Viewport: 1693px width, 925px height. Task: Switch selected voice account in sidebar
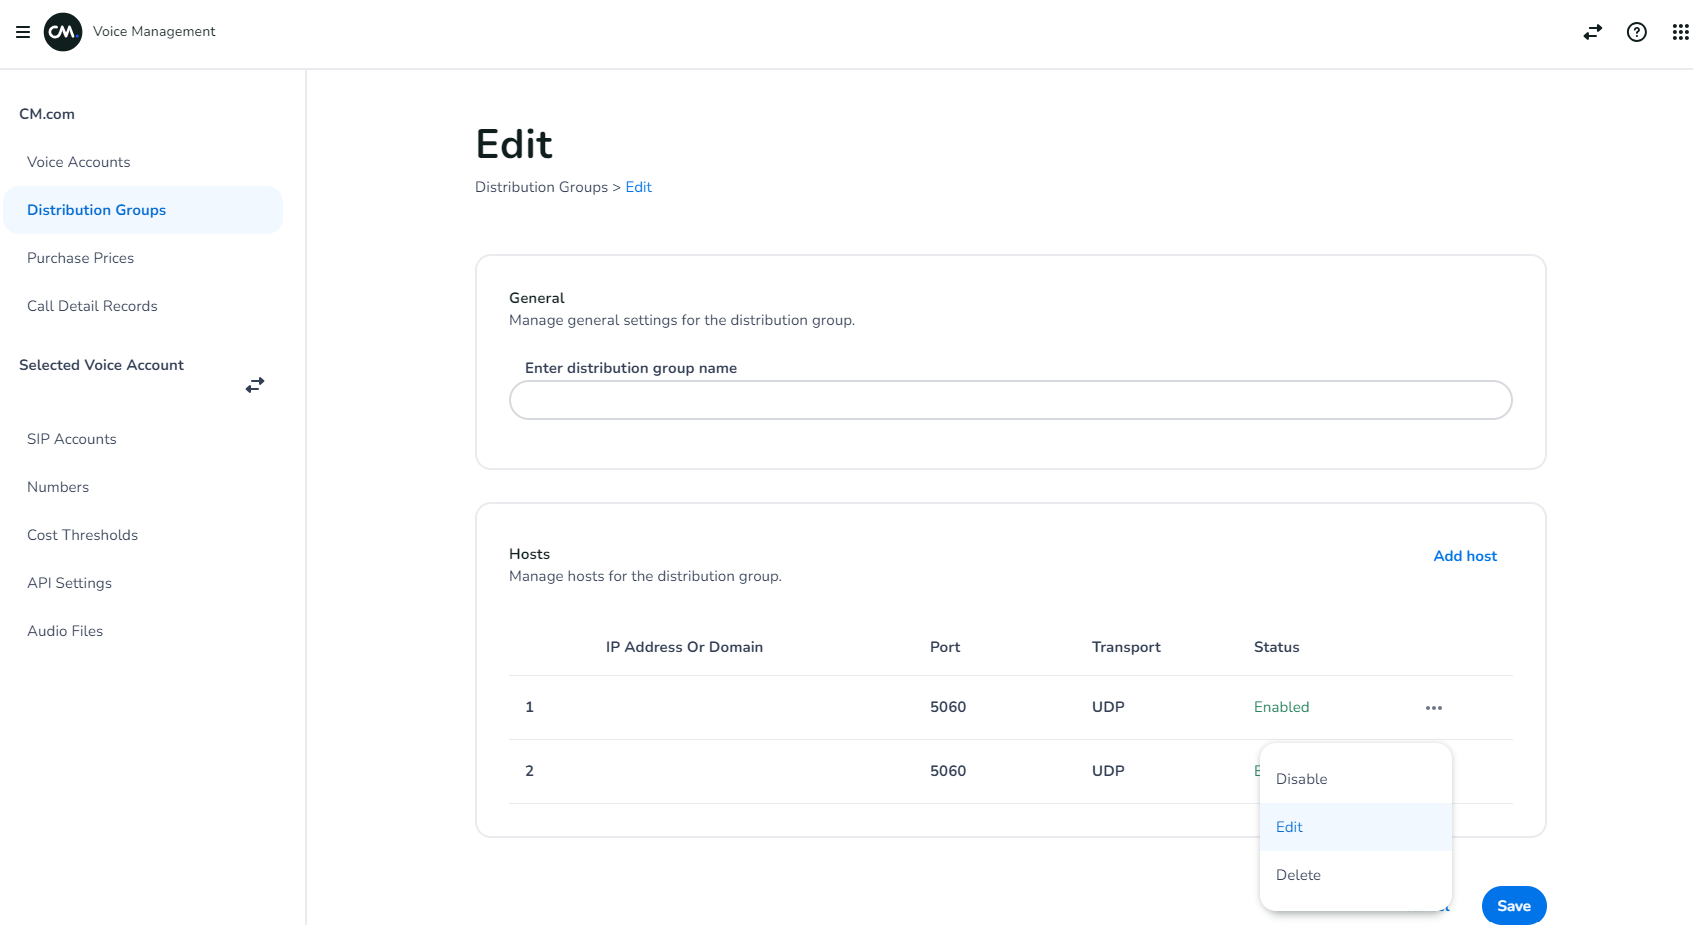255,385
